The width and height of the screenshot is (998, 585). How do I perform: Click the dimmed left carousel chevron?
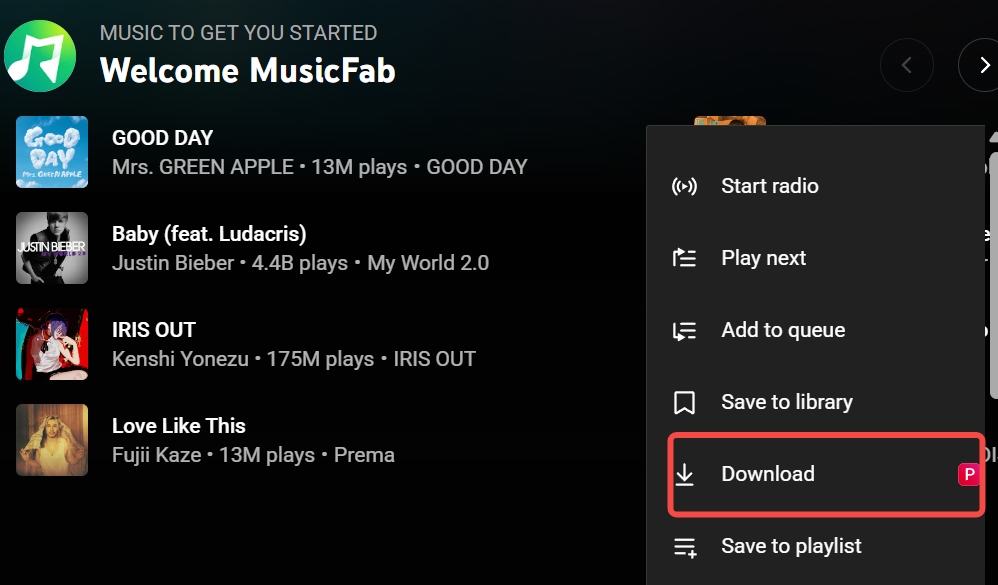906,64
